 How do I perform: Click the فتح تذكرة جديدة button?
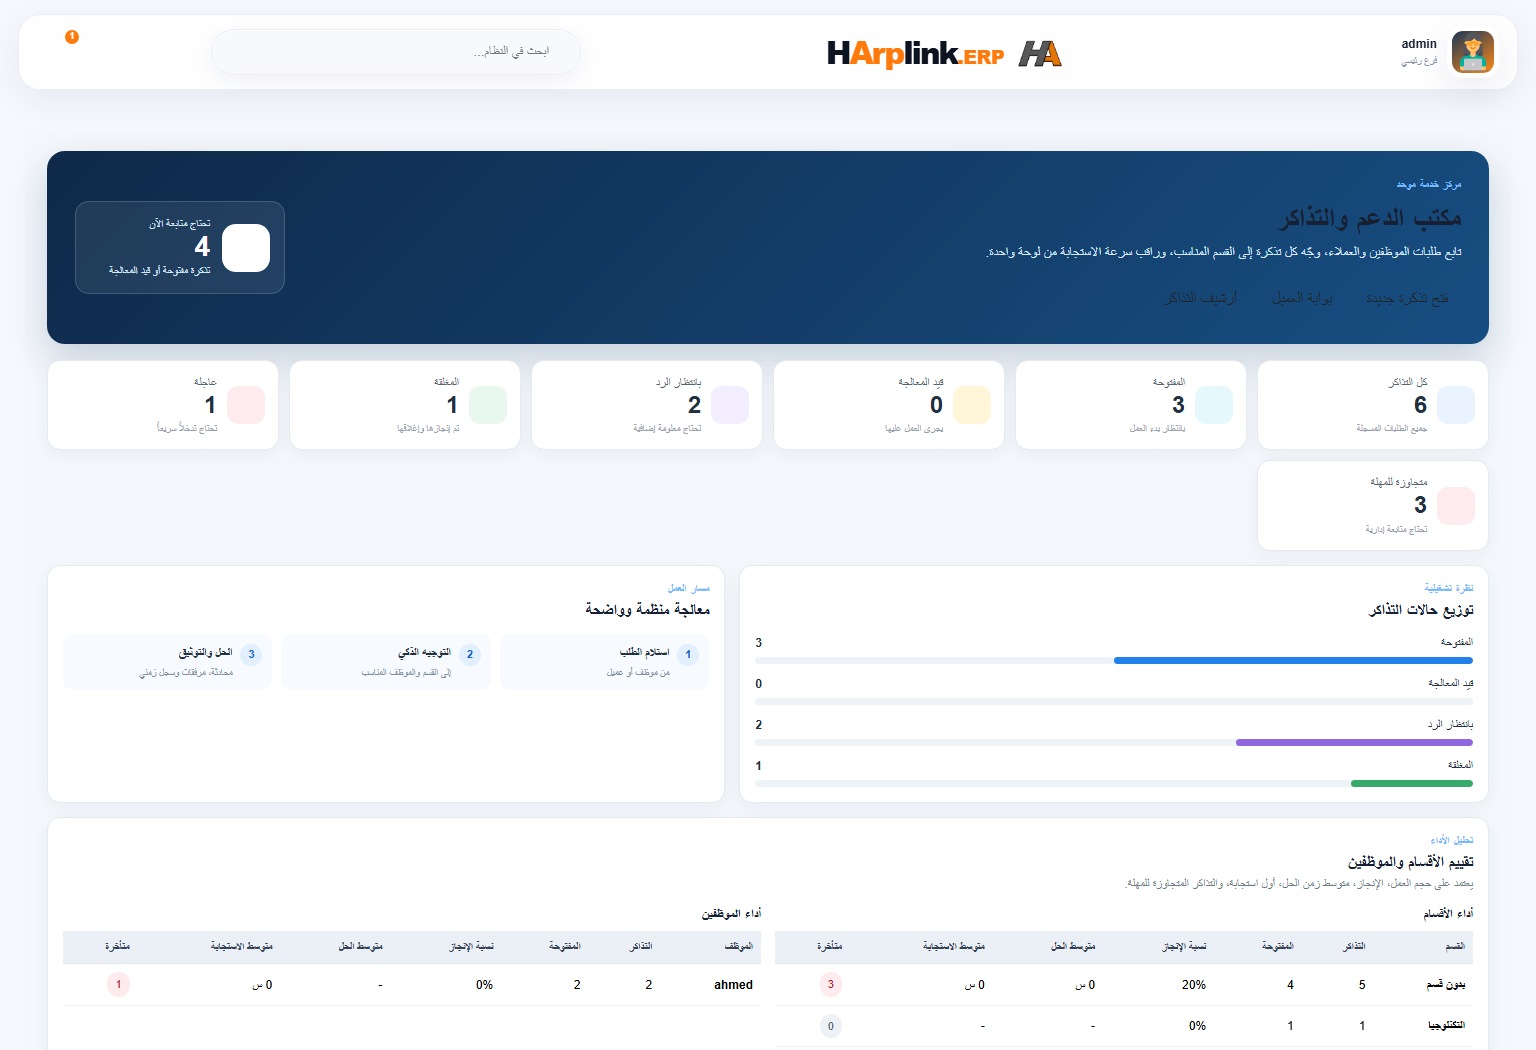[x=1407, y=298]
